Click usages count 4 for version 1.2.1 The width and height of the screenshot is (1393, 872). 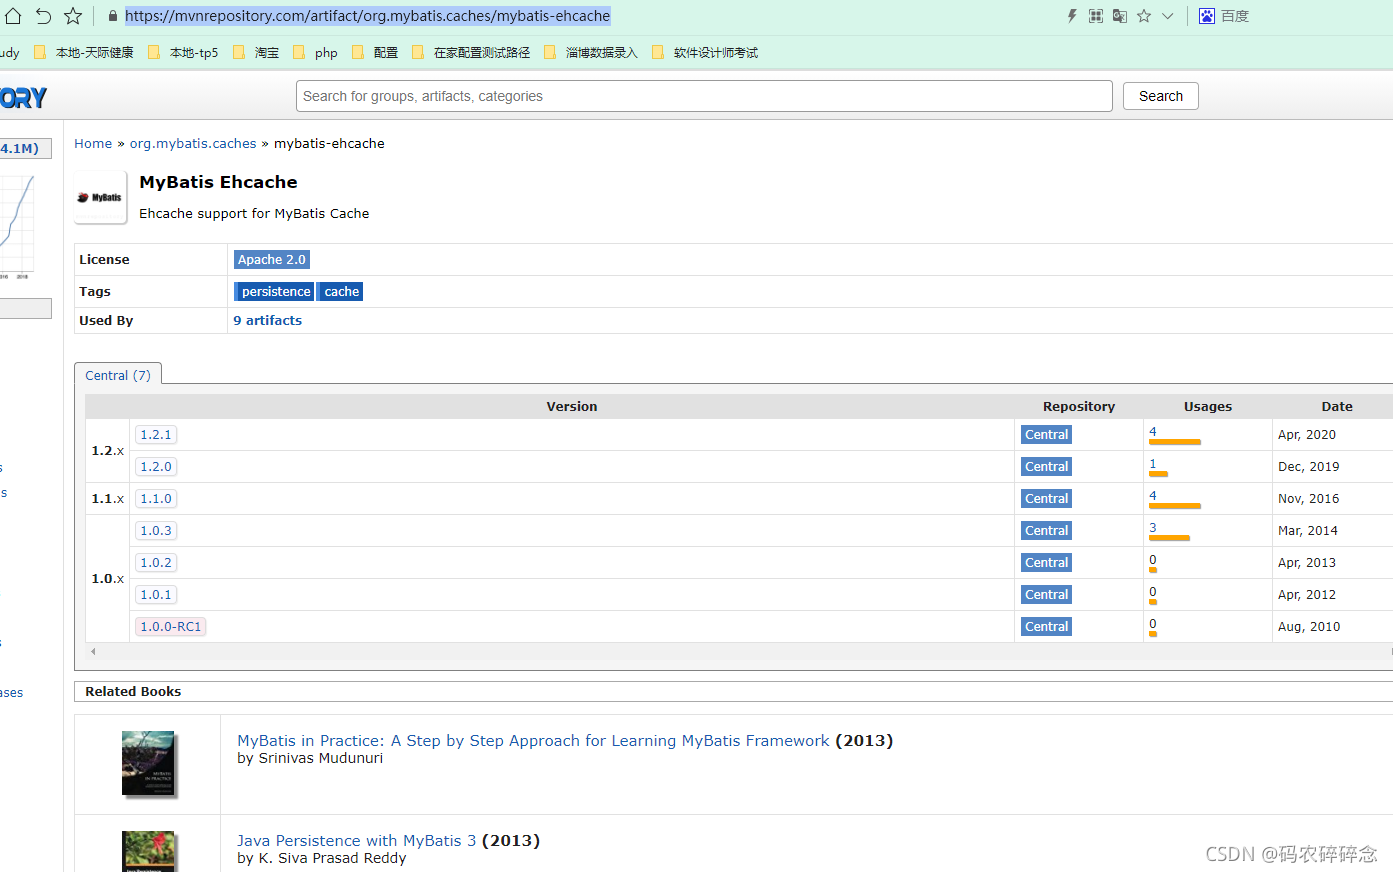coord(1153,432)
